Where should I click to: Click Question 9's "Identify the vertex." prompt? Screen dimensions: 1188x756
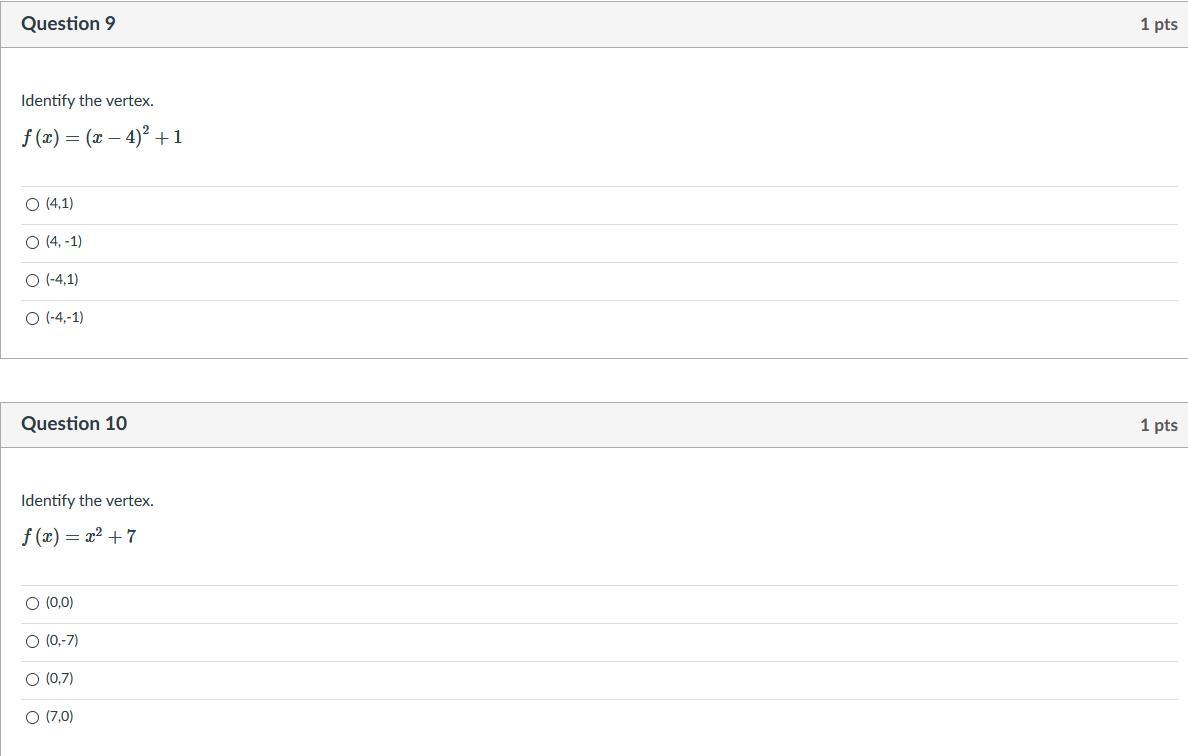coord(87,101)
